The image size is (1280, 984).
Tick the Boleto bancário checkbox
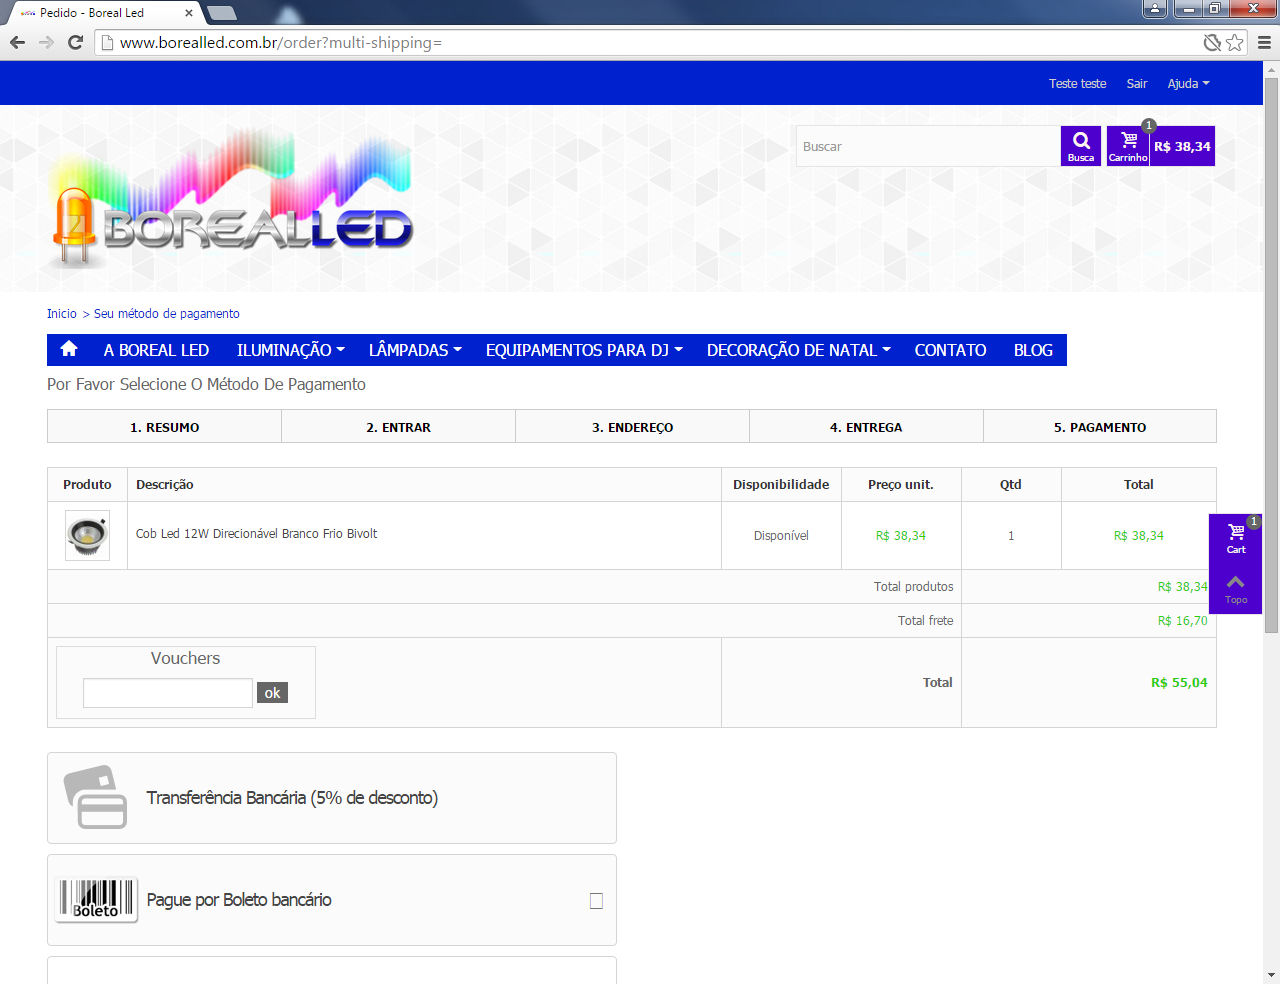pyautogui.click(x=596, y=901)
